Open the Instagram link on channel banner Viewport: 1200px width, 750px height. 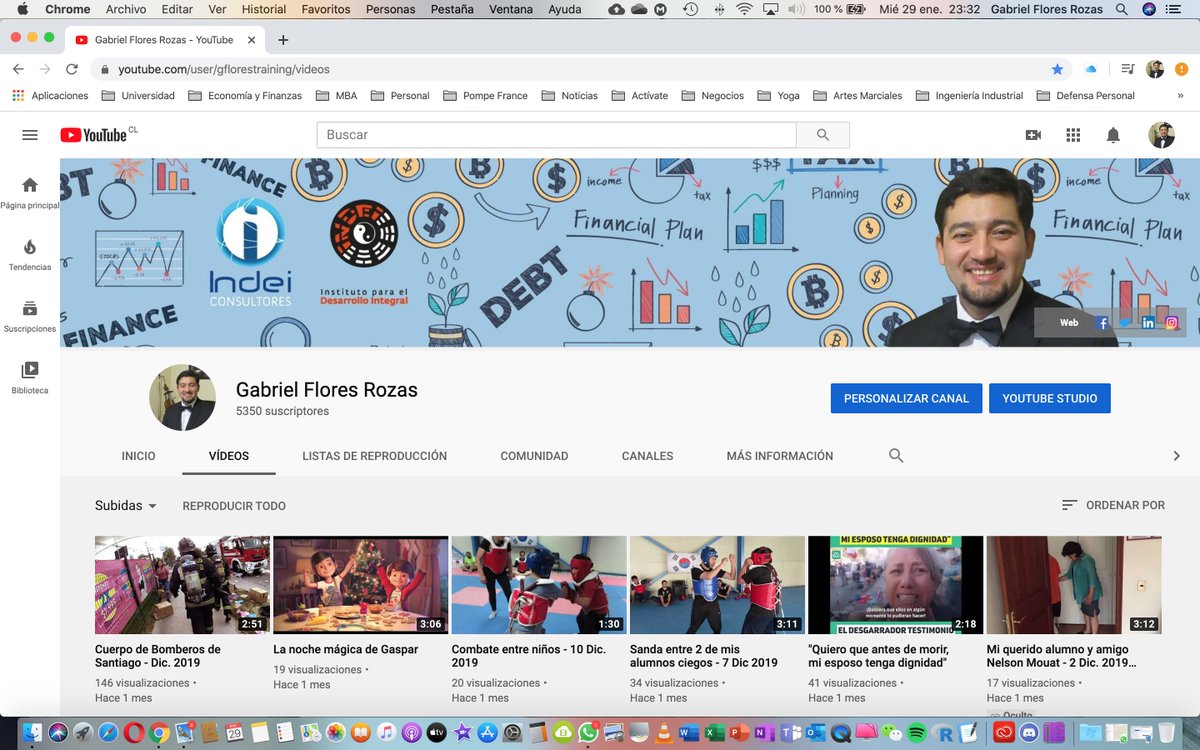click(1171, 323)
